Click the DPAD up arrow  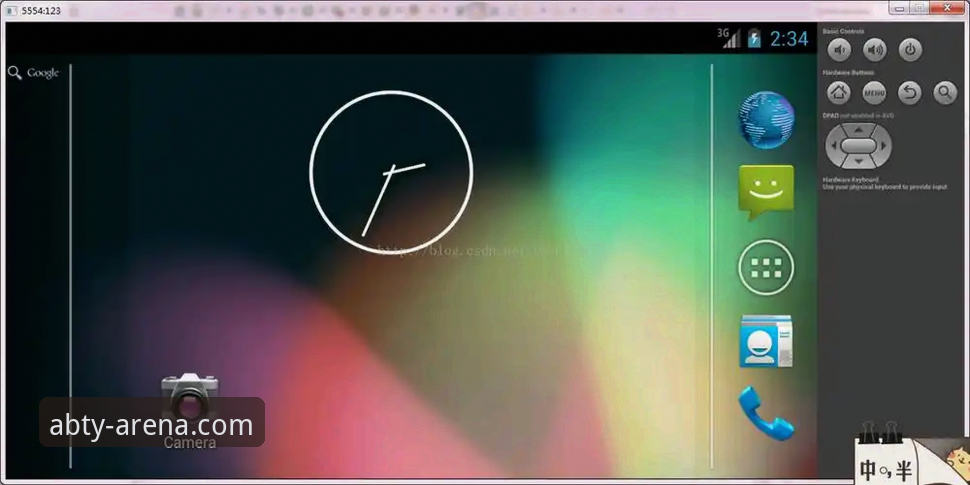[x=859, y=129]
